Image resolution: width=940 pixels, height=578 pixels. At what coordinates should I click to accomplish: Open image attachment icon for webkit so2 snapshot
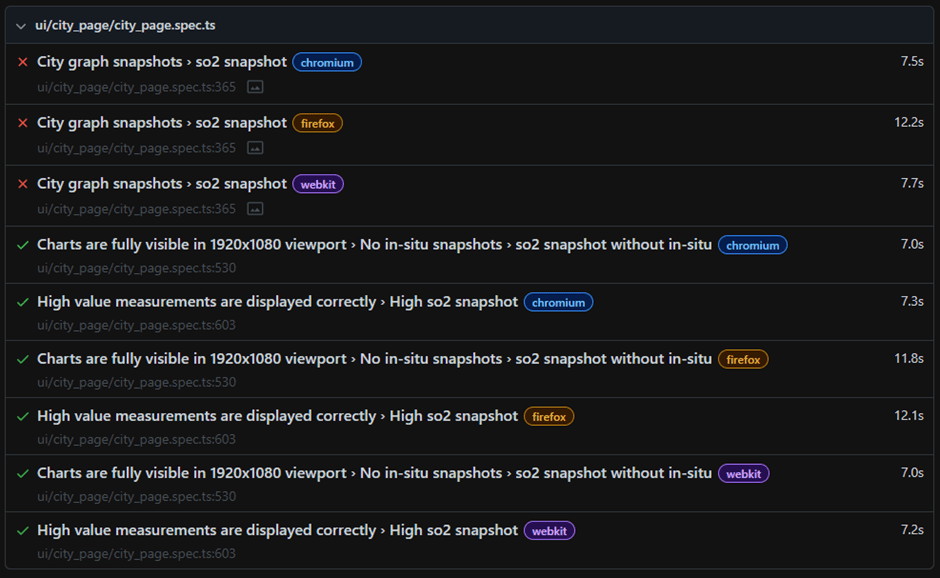255,209
